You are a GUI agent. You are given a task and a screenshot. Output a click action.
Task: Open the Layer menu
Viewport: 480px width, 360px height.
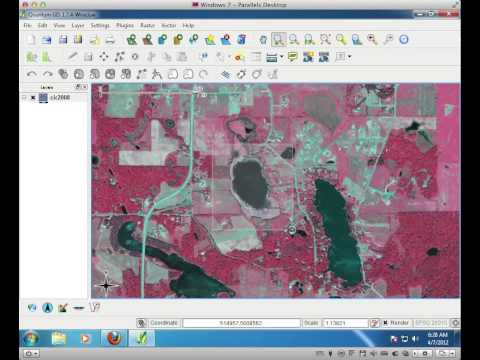pyautogui.click(x=78, y=25)
